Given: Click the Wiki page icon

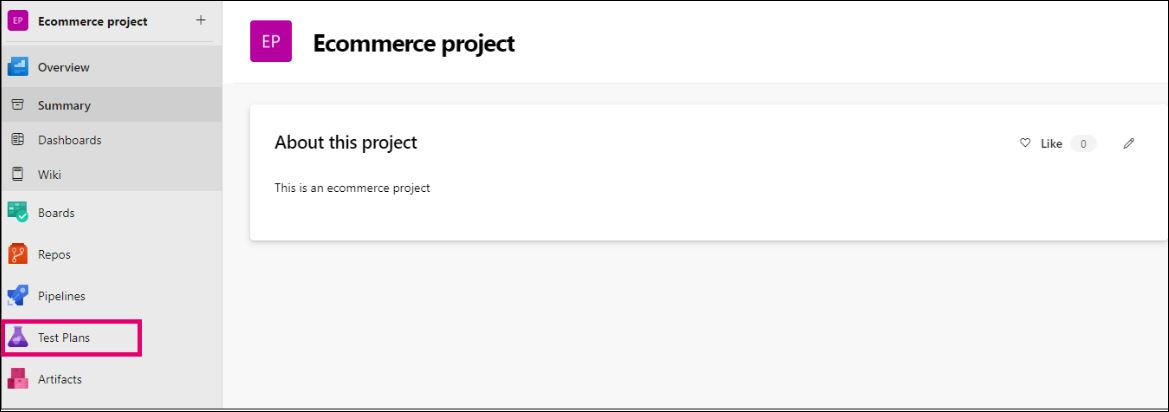Looking at the screenshot, I should click(18, 175).
